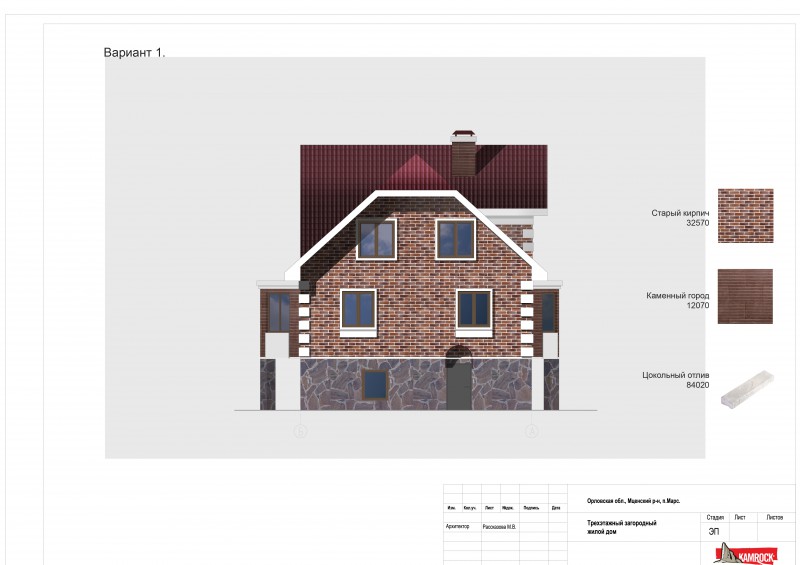800x565 pixels.
Task: Click the faint axis marker 'А' below the facade
Action: (532, 432)
